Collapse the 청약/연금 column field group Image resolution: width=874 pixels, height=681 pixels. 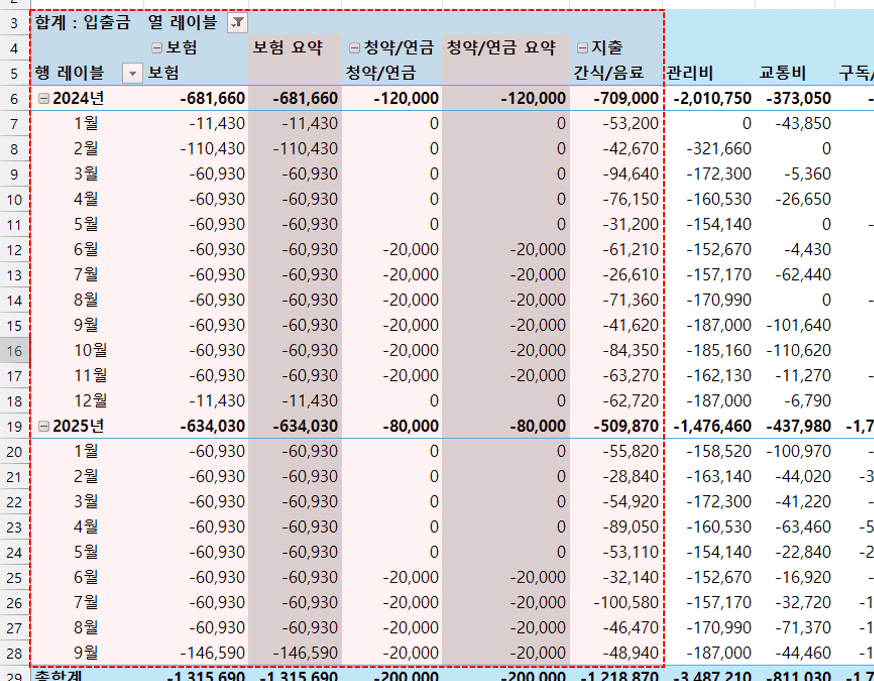click(x=356, y=47)
